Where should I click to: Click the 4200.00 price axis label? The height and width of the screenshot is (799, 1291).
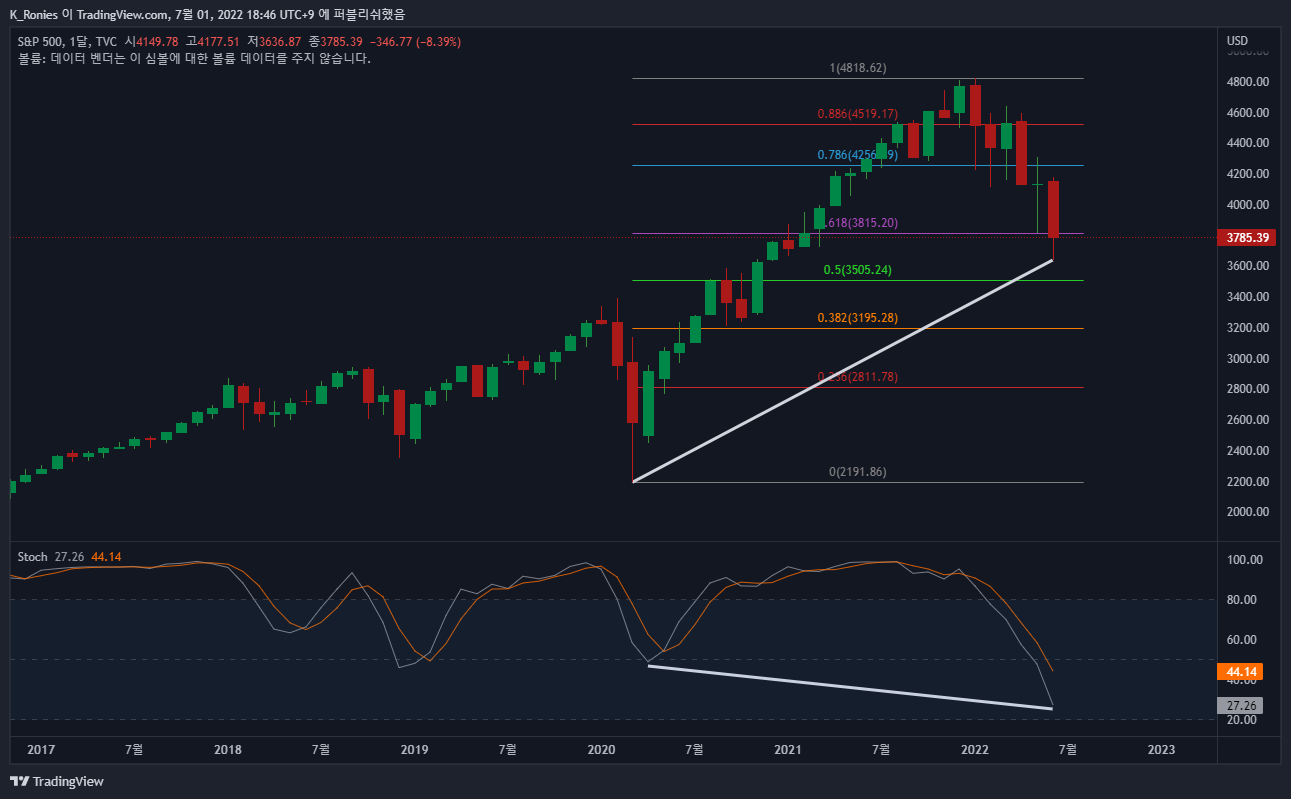(x=1247, y=174)
